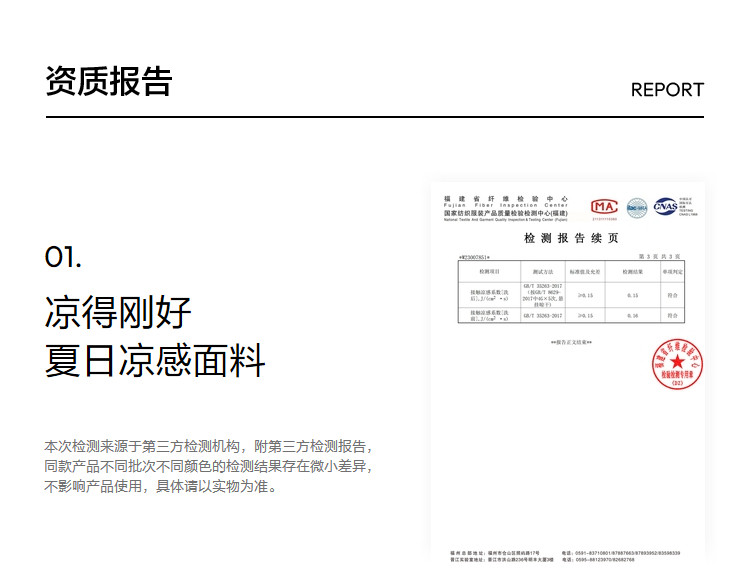
Task: Click the REPORT label at top right
Action: click(x=667, y=90)
